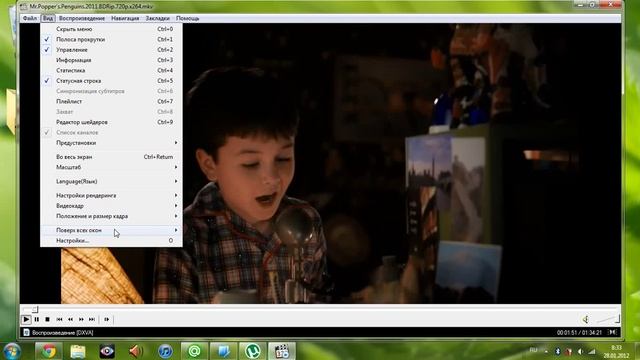Click the seek bar track past the thumb
Viewport: 640px width, 360px height.
coord(327,309)
